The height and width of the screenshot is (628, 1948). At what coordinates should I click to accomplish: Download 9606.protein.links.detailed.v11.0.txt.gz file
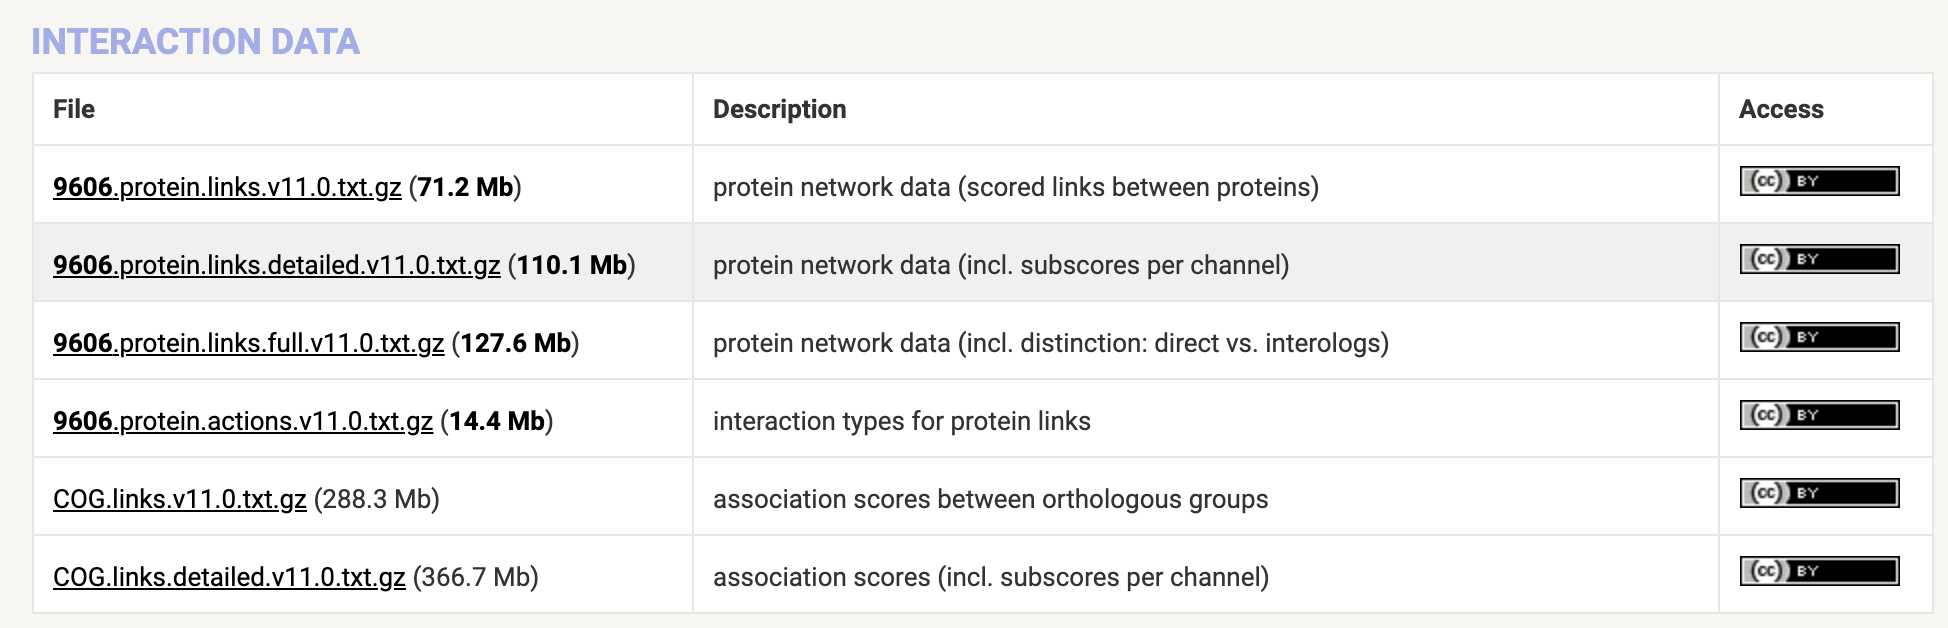[x=277, y=265]
